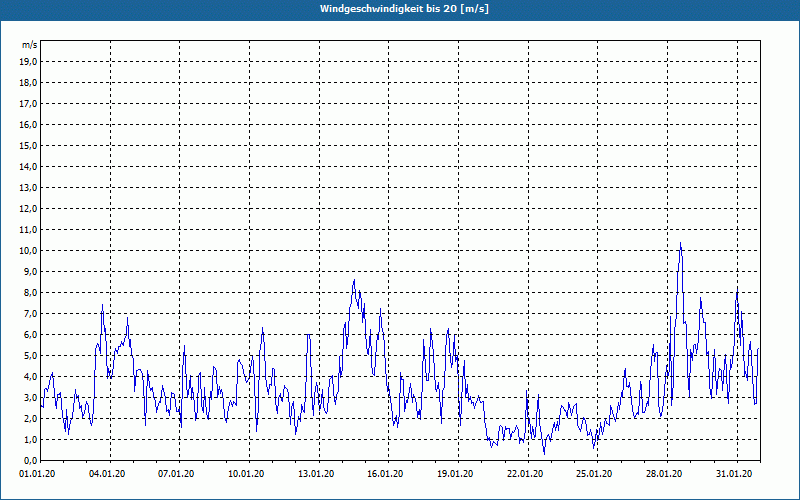Select the 19,0 y-axis label

pos(28,62)
